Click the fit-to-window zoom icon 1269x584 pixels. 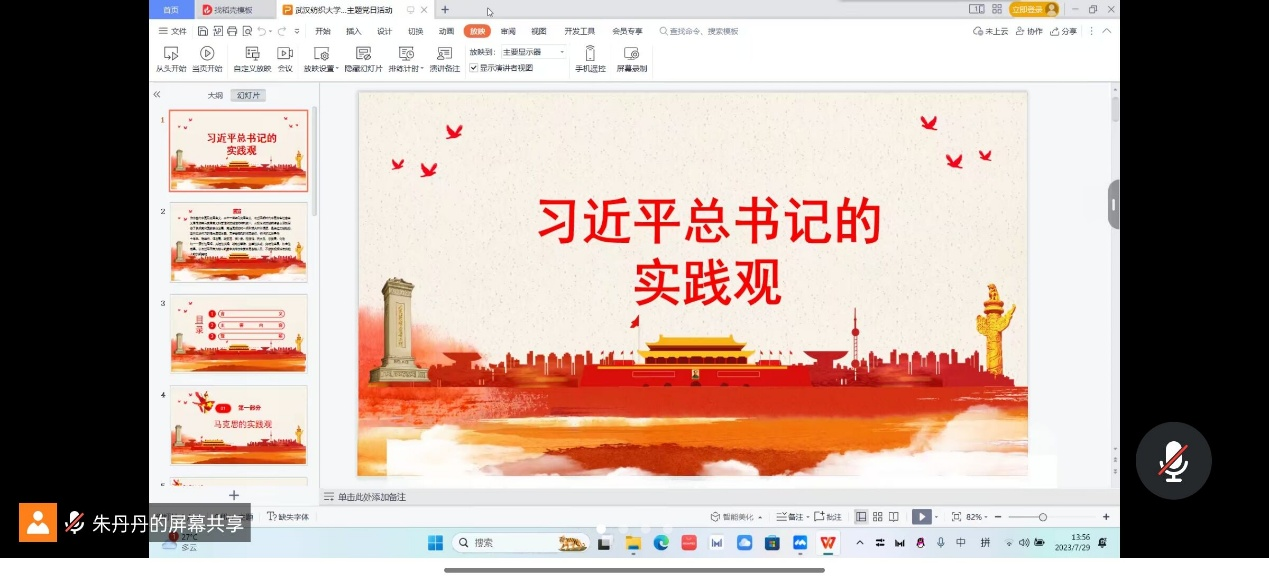pos(956,516)
